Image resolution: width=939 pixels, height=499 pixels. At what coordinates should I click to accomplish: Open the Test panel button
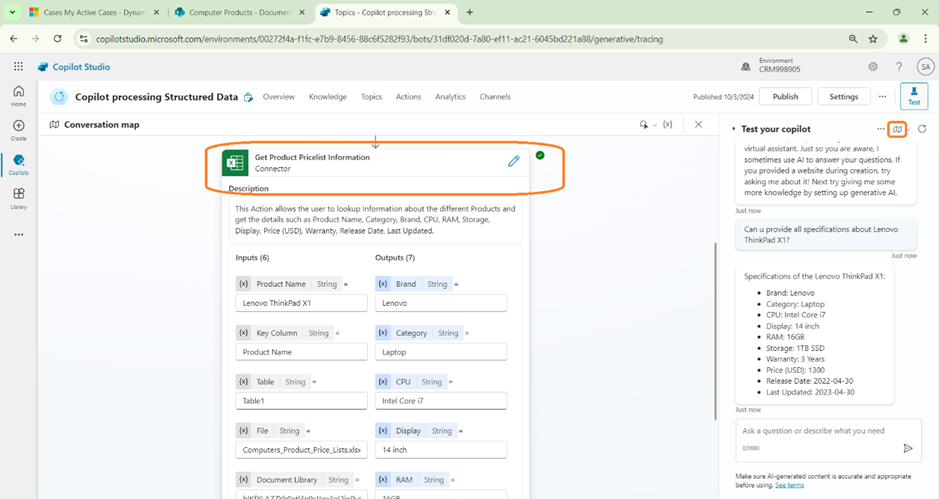[x=914, y=96]
